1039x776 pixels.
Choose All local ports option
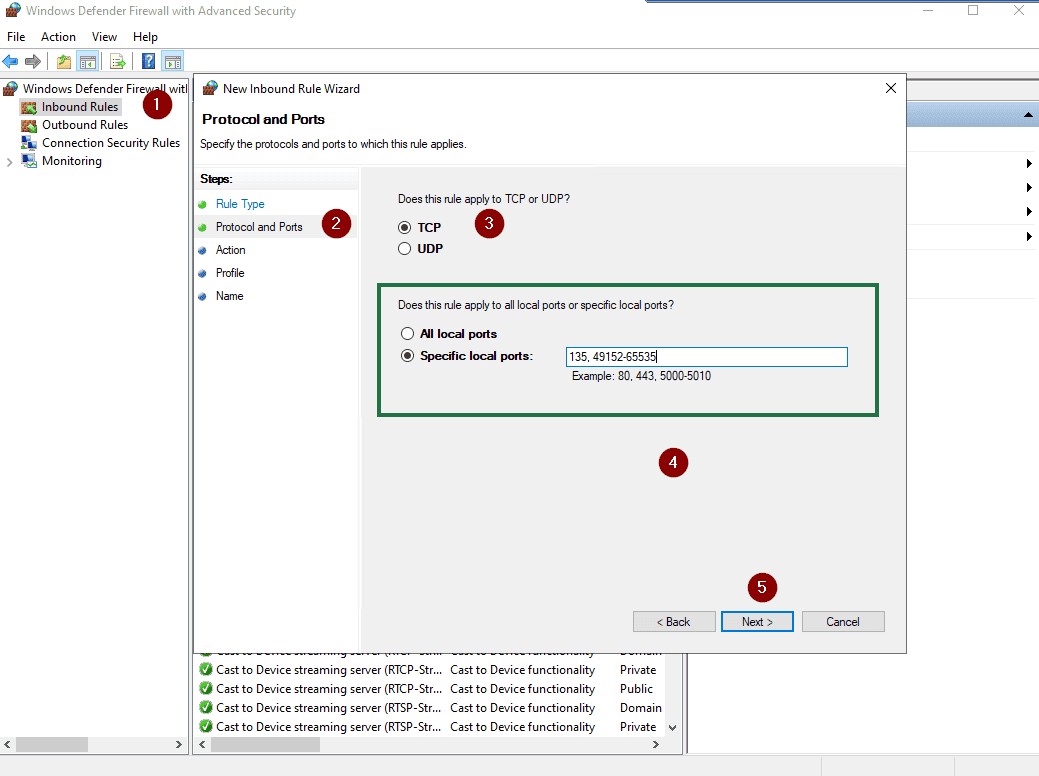(x=407, y=334)
